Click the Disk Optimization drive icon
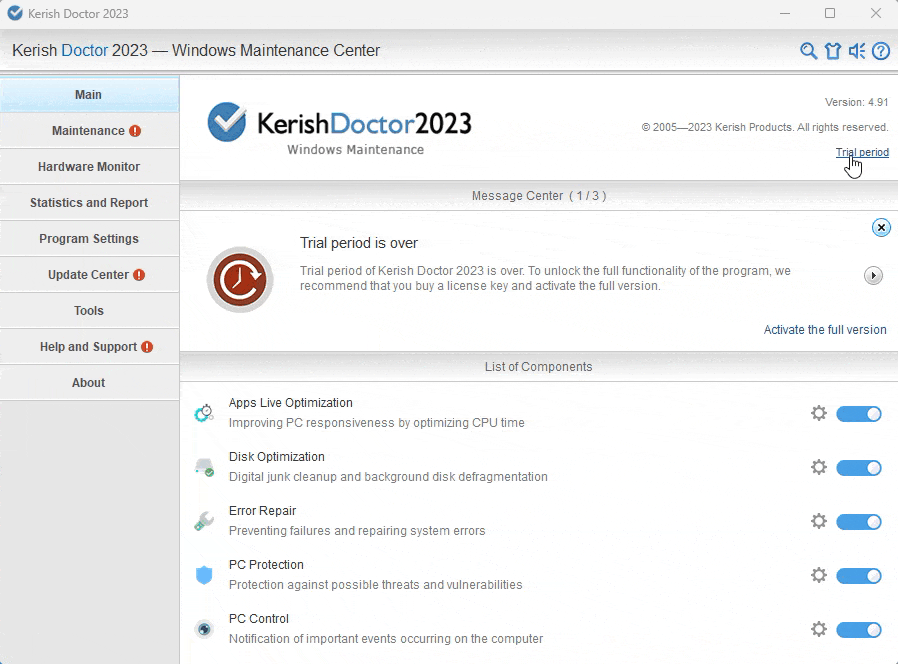Viewport: 898px width, 664px height. click(x=204, y=467)
